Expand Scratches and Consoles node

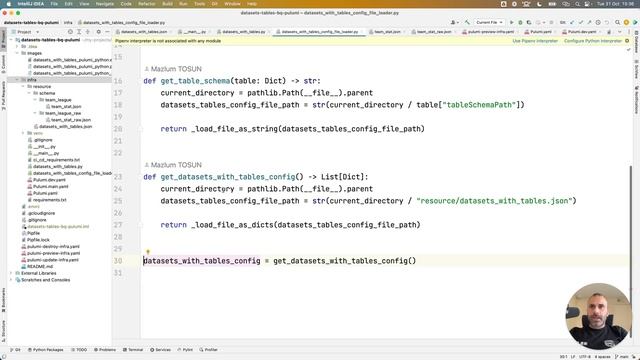click(x=11, y=280)
